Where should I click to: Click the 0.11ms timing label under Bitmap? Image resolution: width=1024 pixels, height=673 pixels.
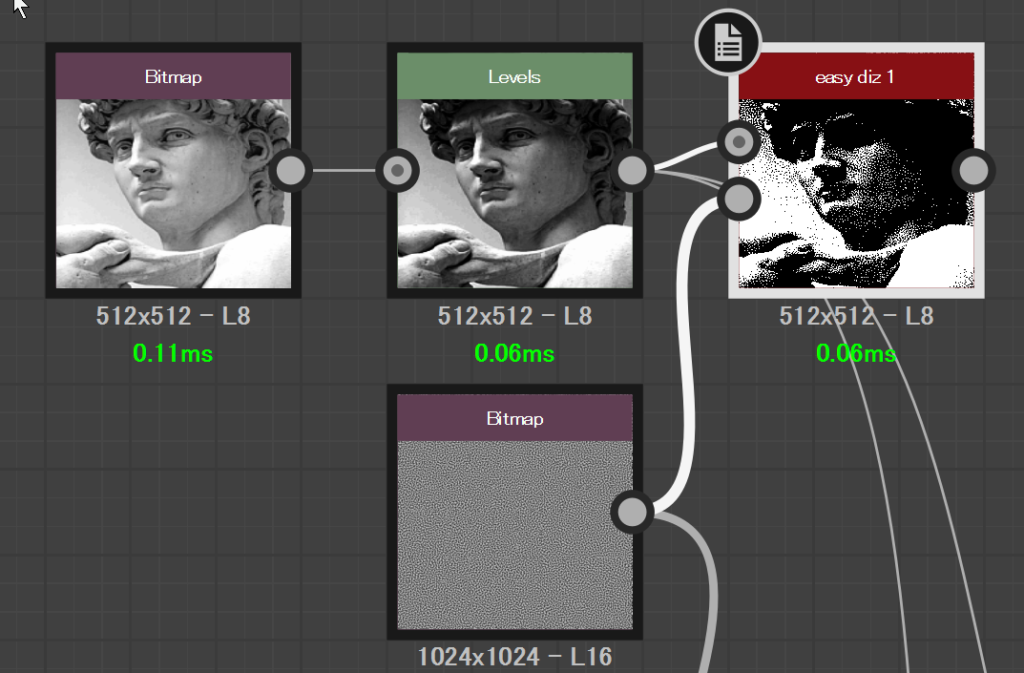point(173,353)
